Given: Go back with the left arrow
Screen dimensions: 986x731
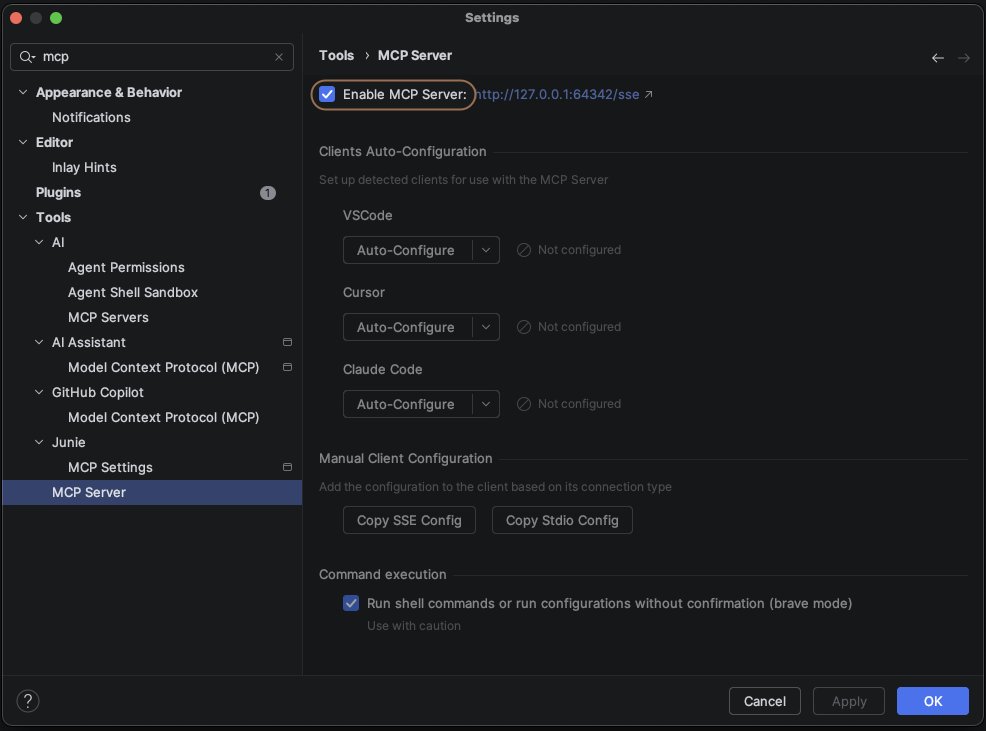Looking at the screenshot, I should 938,58.
